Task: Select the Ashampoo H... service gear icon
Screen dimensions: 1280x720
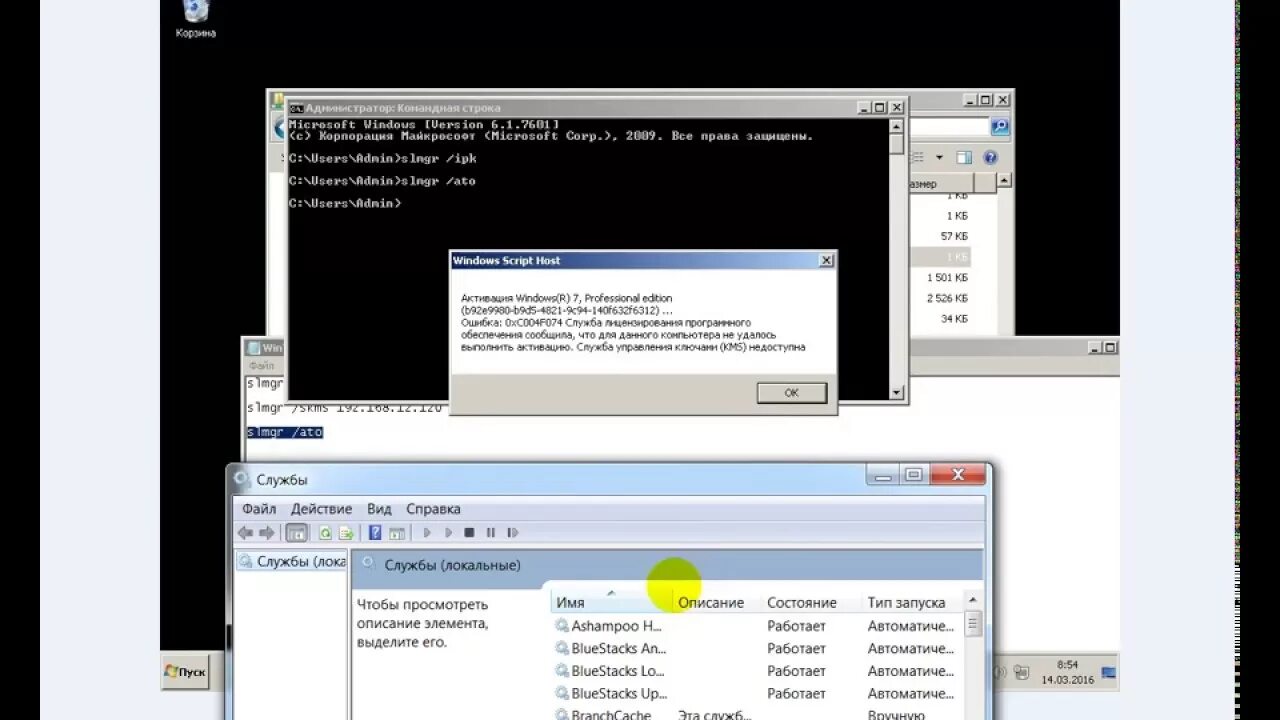Action: point(562,626)
